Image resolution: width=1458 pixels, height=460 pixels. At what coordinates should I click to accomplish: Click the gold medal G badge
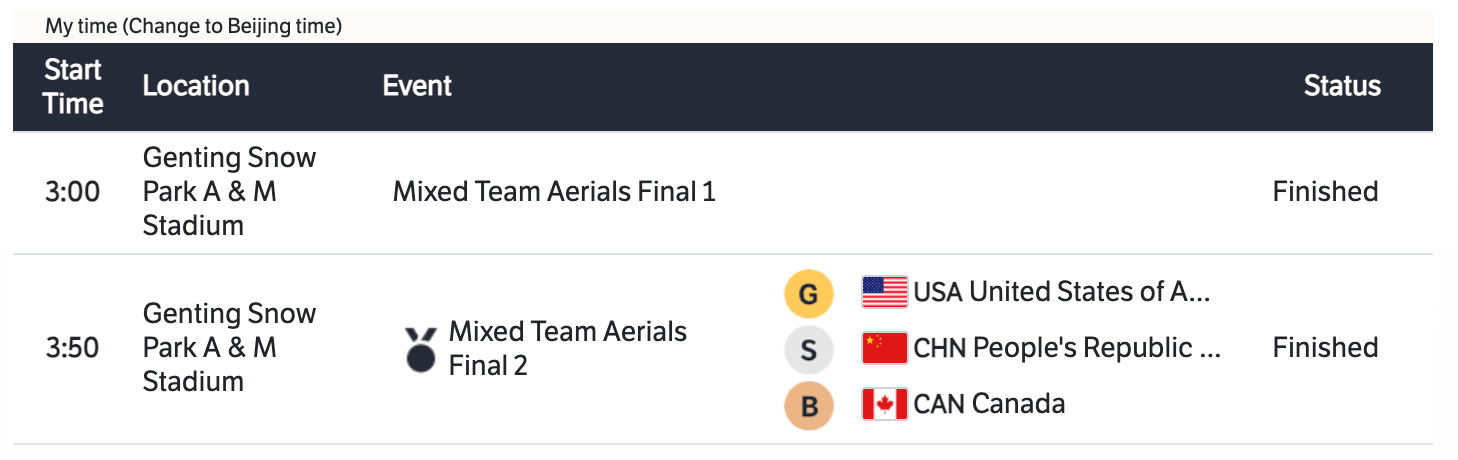[809, 294]
